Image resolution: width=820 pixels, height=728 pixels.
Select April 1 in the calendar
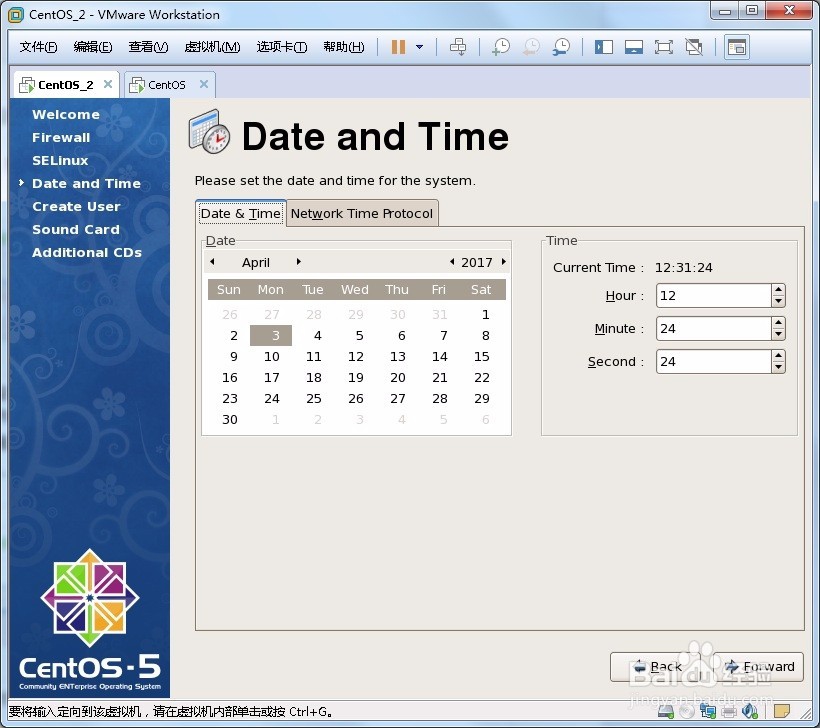click(485, 314)
